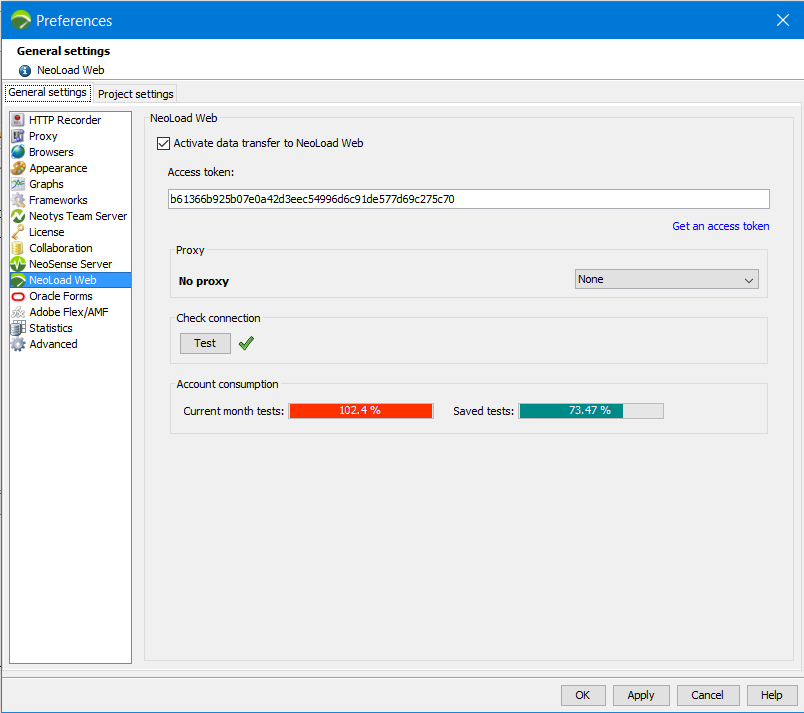Click the Appearance palette icon
This screenshot has width=804, height=713.
point(18,168)
